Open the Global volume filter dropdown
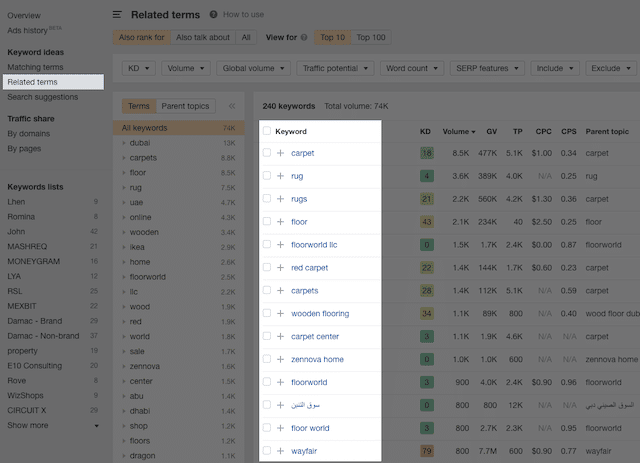Image resolution: width=640 pixels, height=463 pixels. click(253, 68)
